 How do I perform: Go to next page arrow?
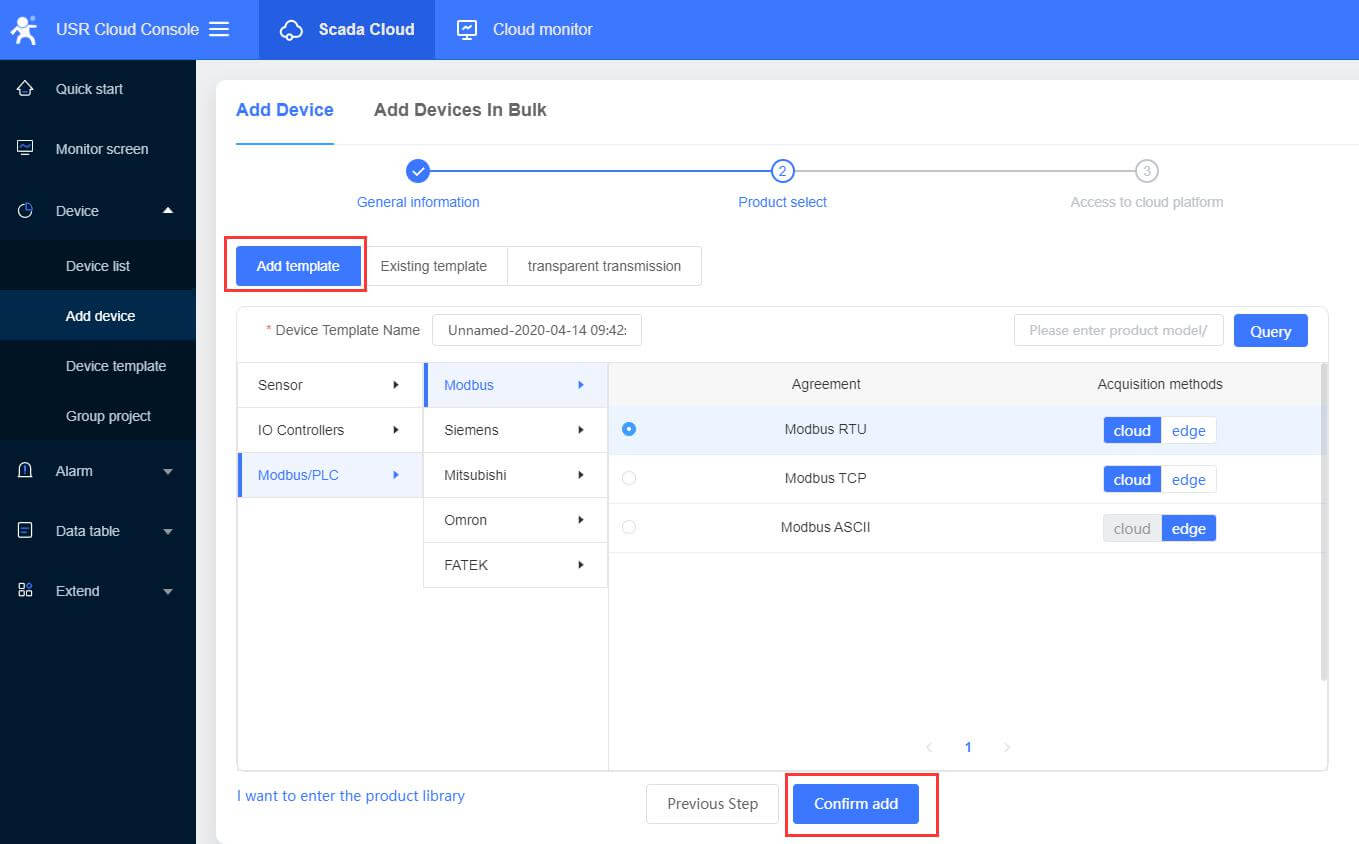coord(1007,747)
